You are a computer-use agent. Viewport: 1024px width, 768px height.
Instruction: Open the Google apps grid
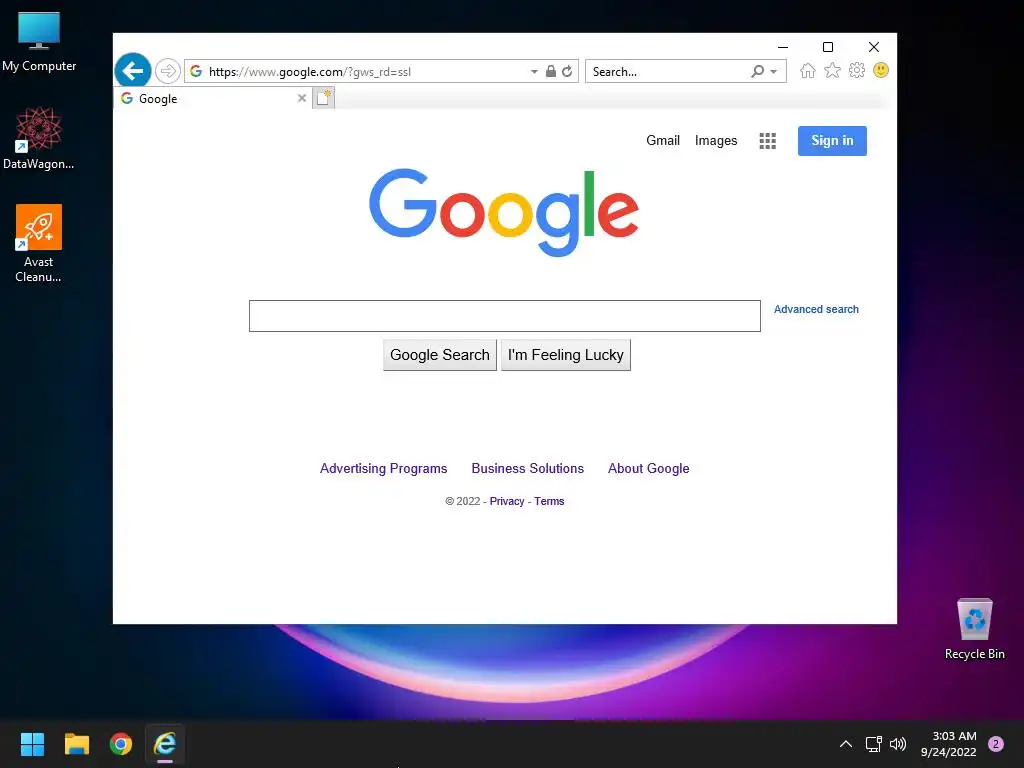768,141
